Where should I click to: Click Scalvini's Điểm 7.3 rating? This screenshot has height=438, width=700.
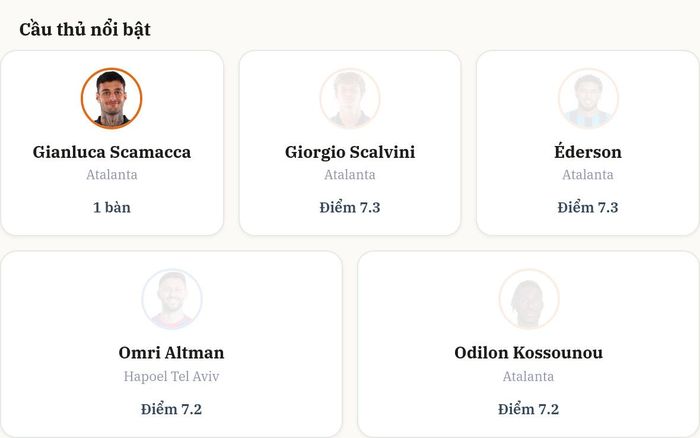350,208
